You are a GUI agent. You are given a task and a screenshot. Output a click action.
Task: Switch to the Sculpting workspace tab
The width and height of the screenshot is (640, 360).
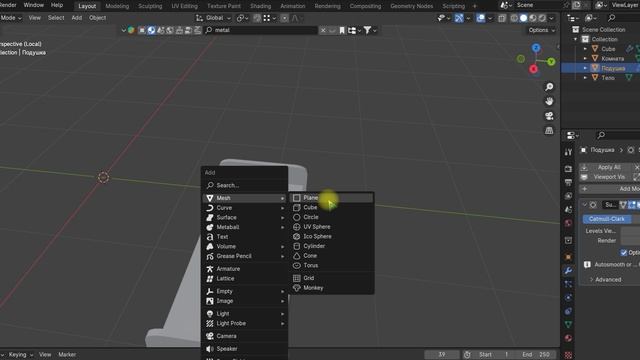coord(150,6)
